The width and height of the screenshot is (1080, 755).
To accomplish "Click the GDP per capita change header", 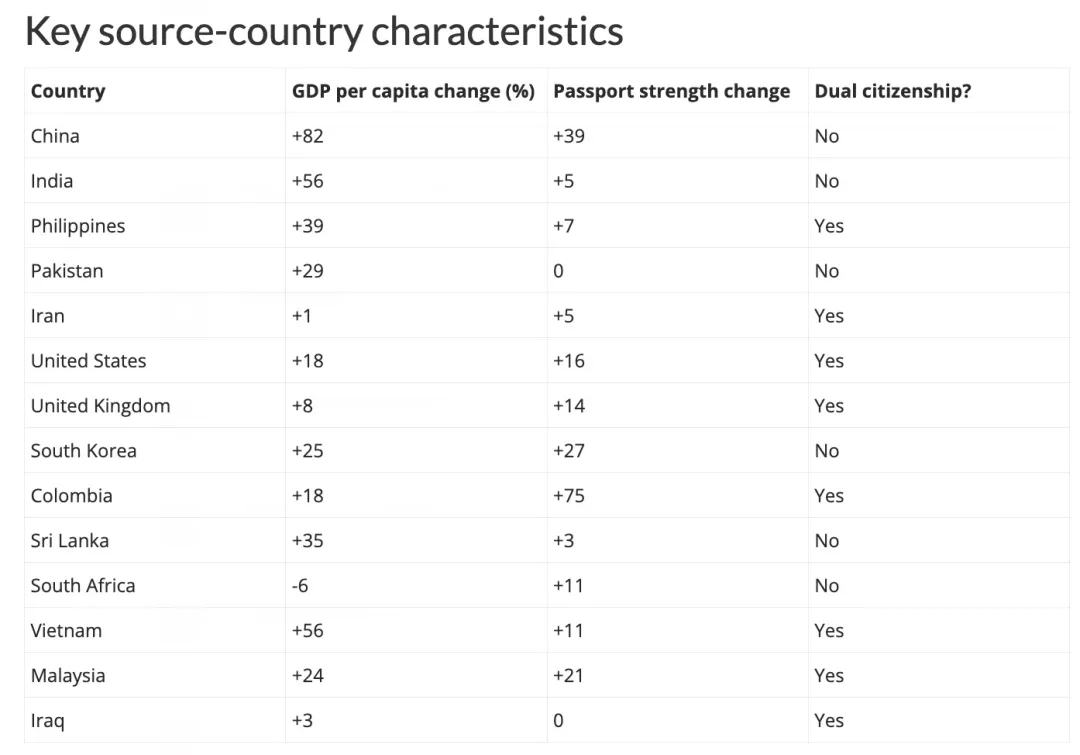I will tap(413, 91).
